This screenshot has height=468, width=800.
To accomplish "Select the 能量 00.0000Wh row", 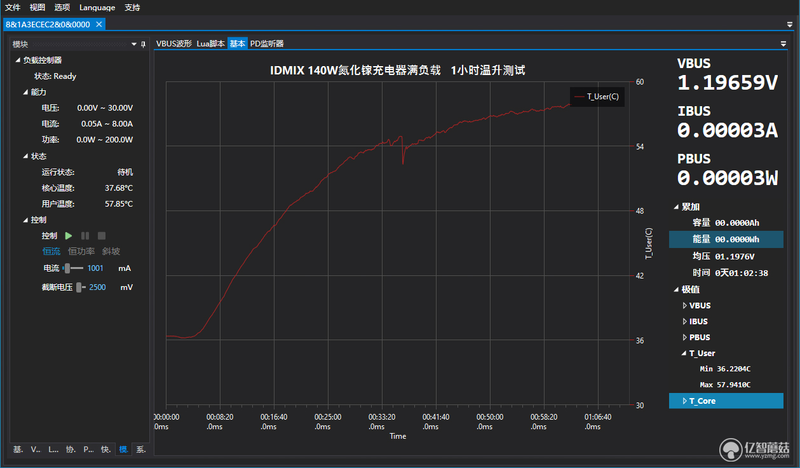I will click(x=726, y=239).
